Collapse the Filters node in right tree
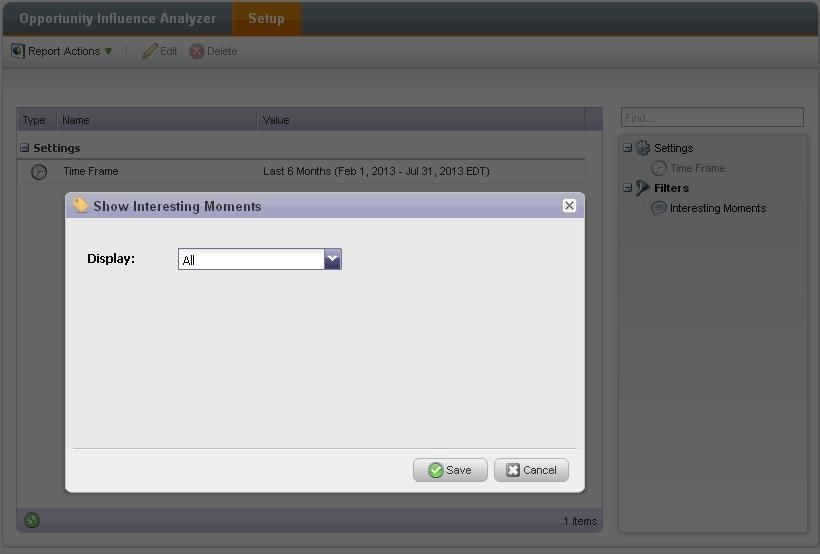This screenshot has height=554, width=820. point(628,187)
